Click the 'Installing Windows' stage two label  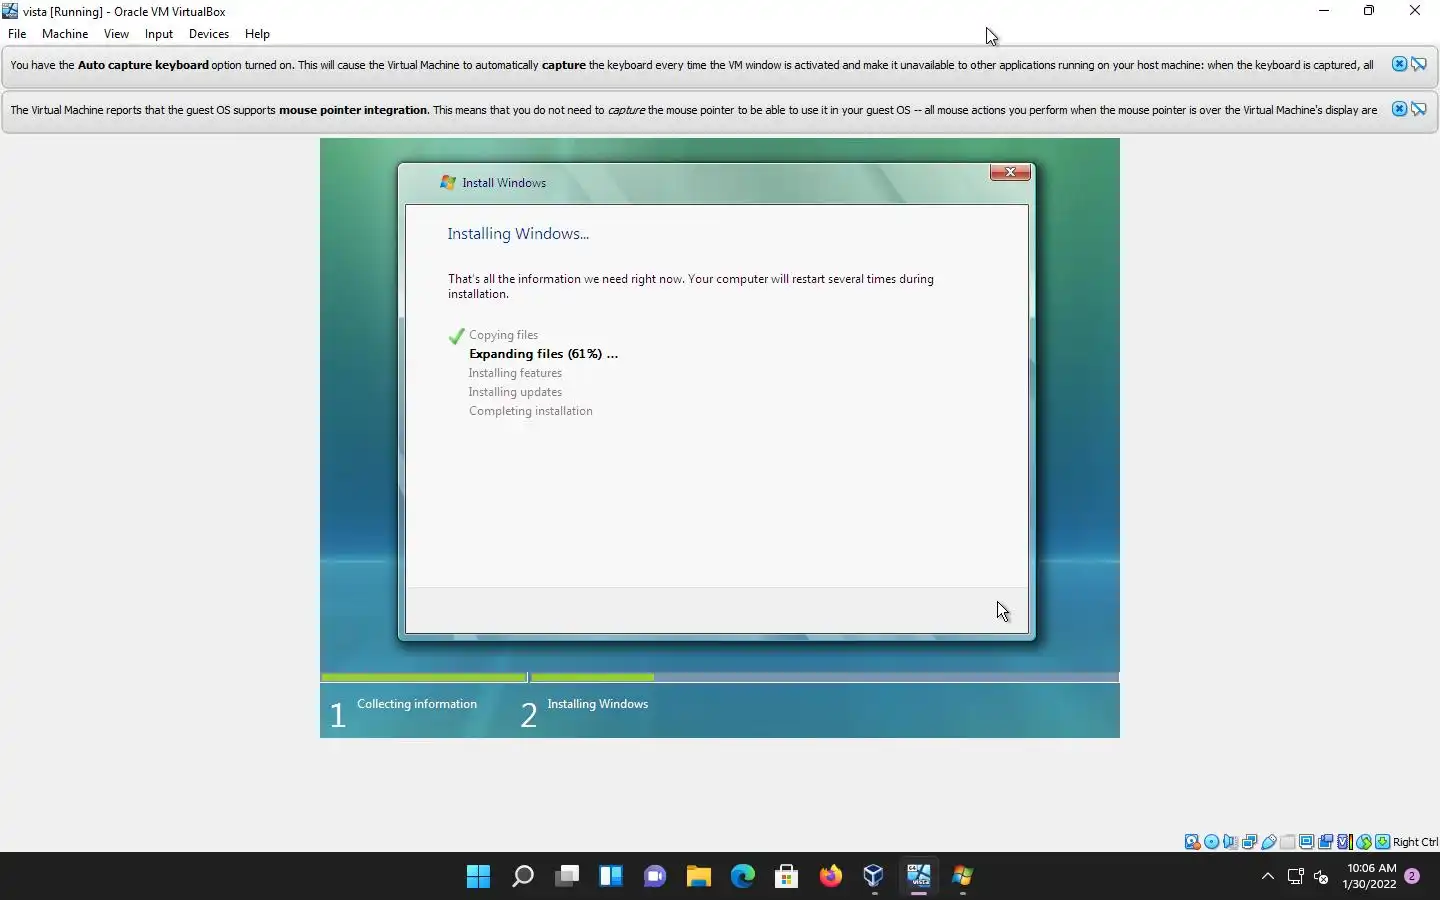[x=597, y=704]
